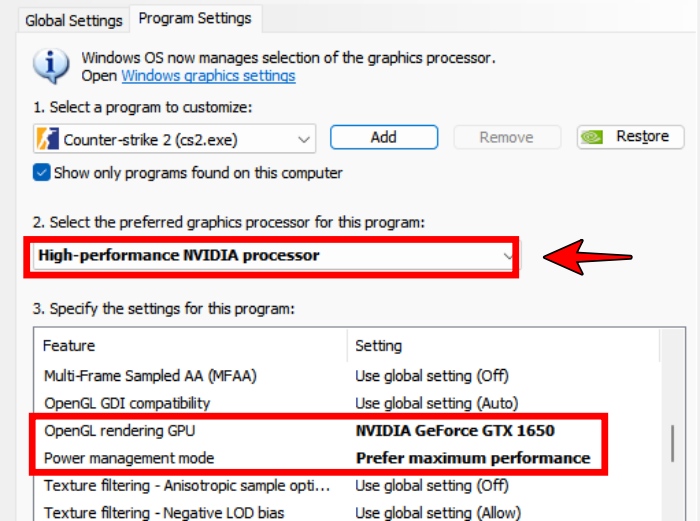Screen dimensions: 700x521
Task: Expand the preferred graphics processor dropdown
Action: point(508,256)
